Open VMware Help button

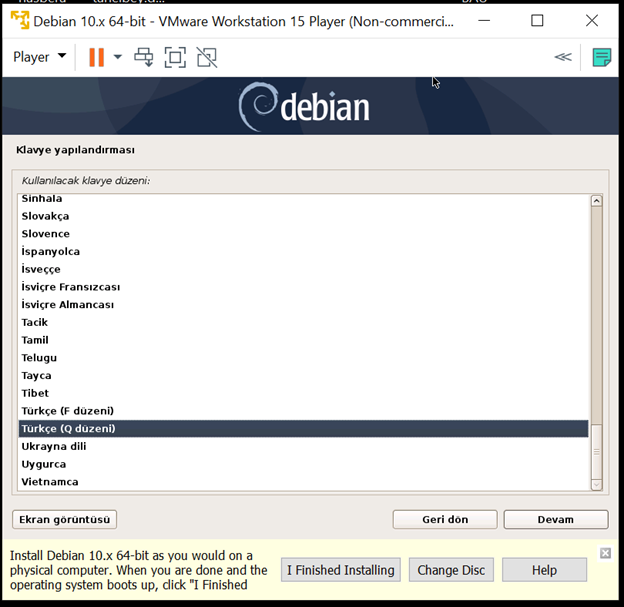(x=544, y=570)
